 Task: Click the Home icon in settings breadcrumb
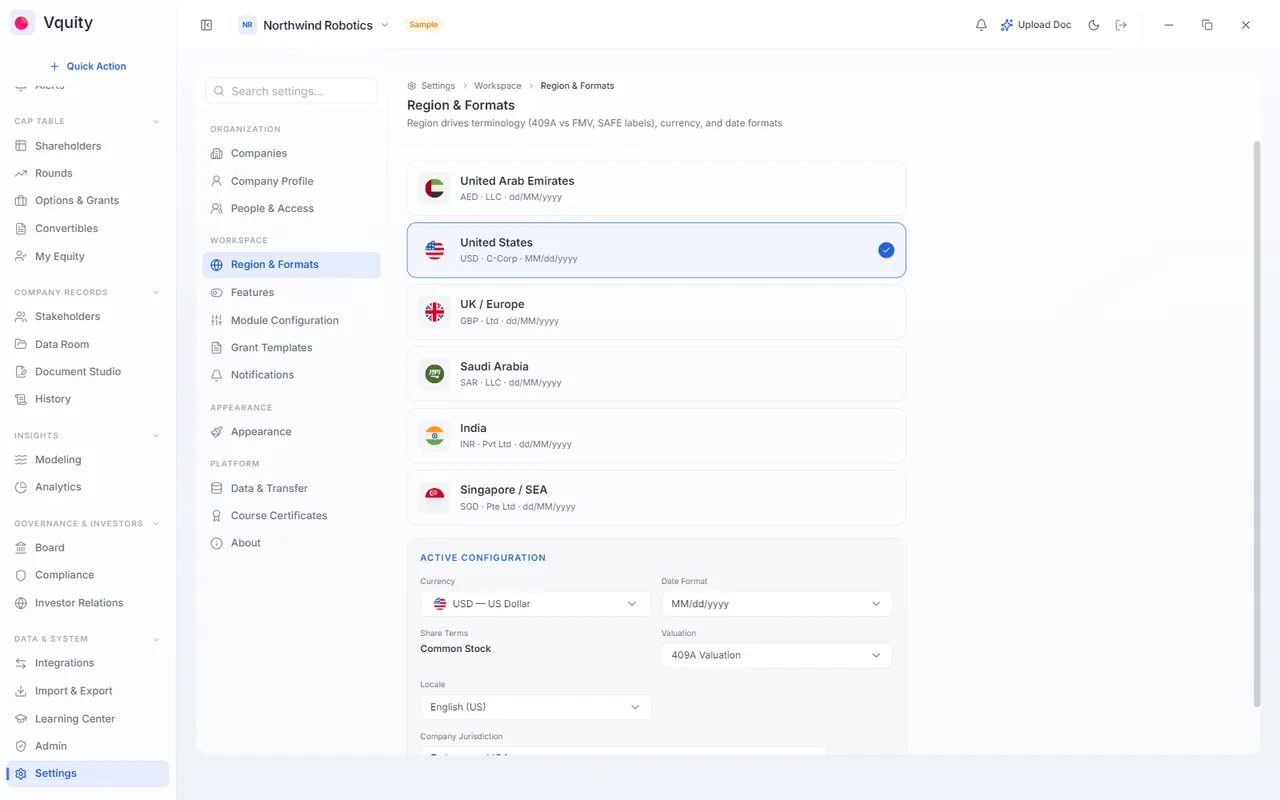pyautogui.click(x=412, y=86)
